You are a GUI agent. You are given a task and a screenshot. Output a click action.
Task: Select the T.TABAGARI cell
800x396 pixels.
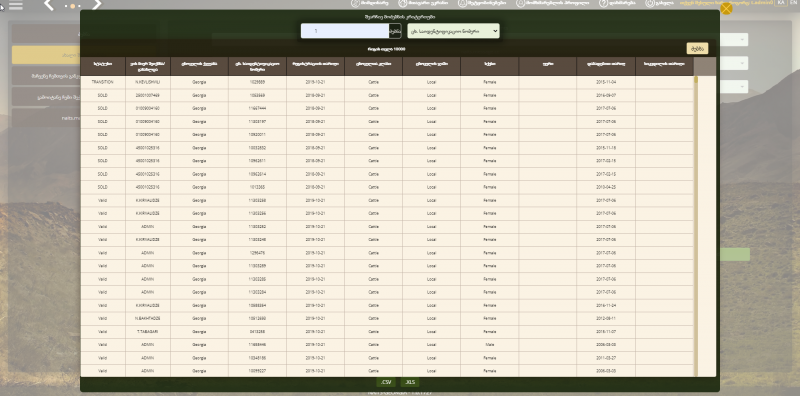147,332
